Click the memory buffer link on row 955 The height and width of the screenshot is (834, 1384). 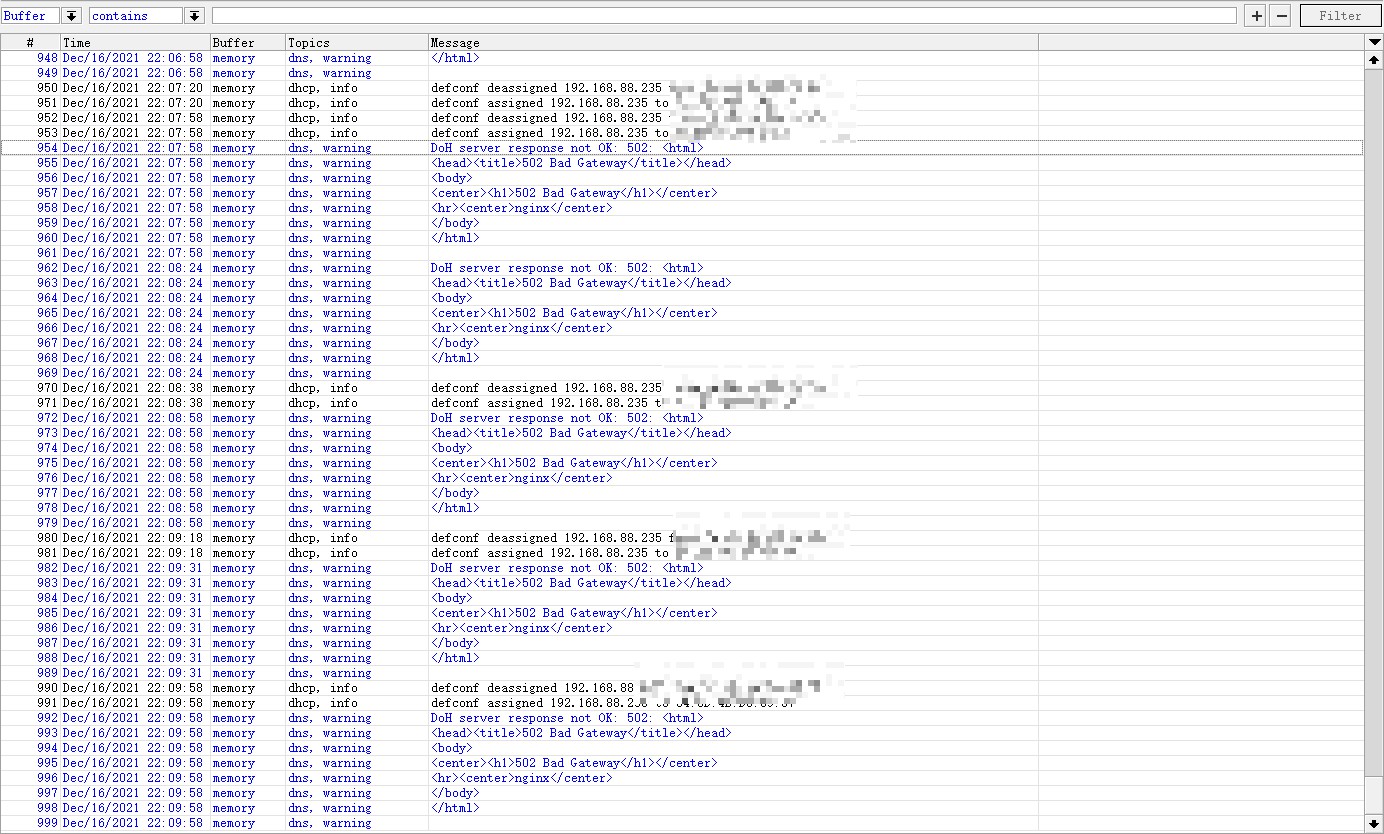(x=233, y=162)
